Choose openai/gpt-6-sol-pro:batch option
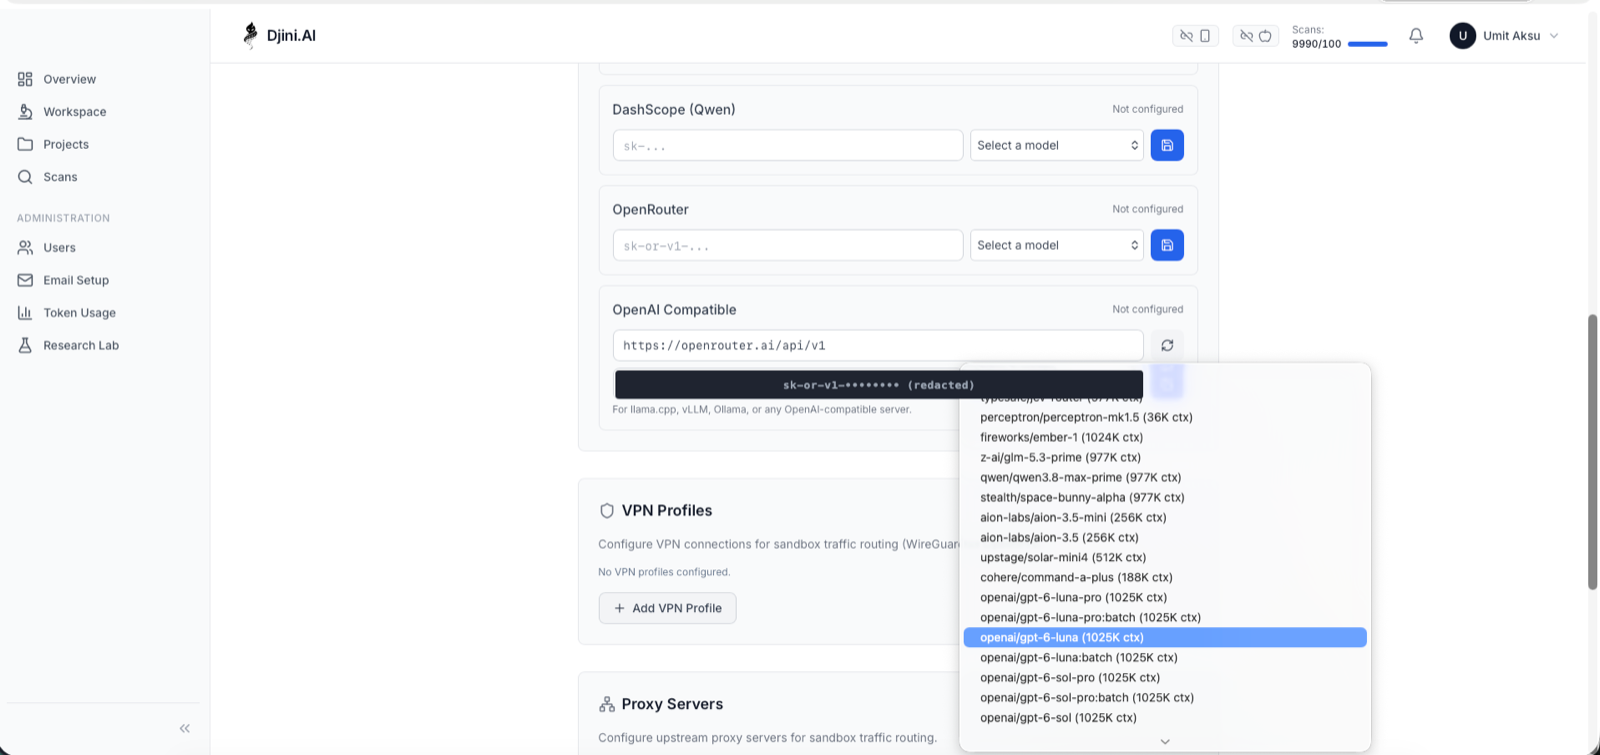The image size is (1600, 755). point(1165,697)
